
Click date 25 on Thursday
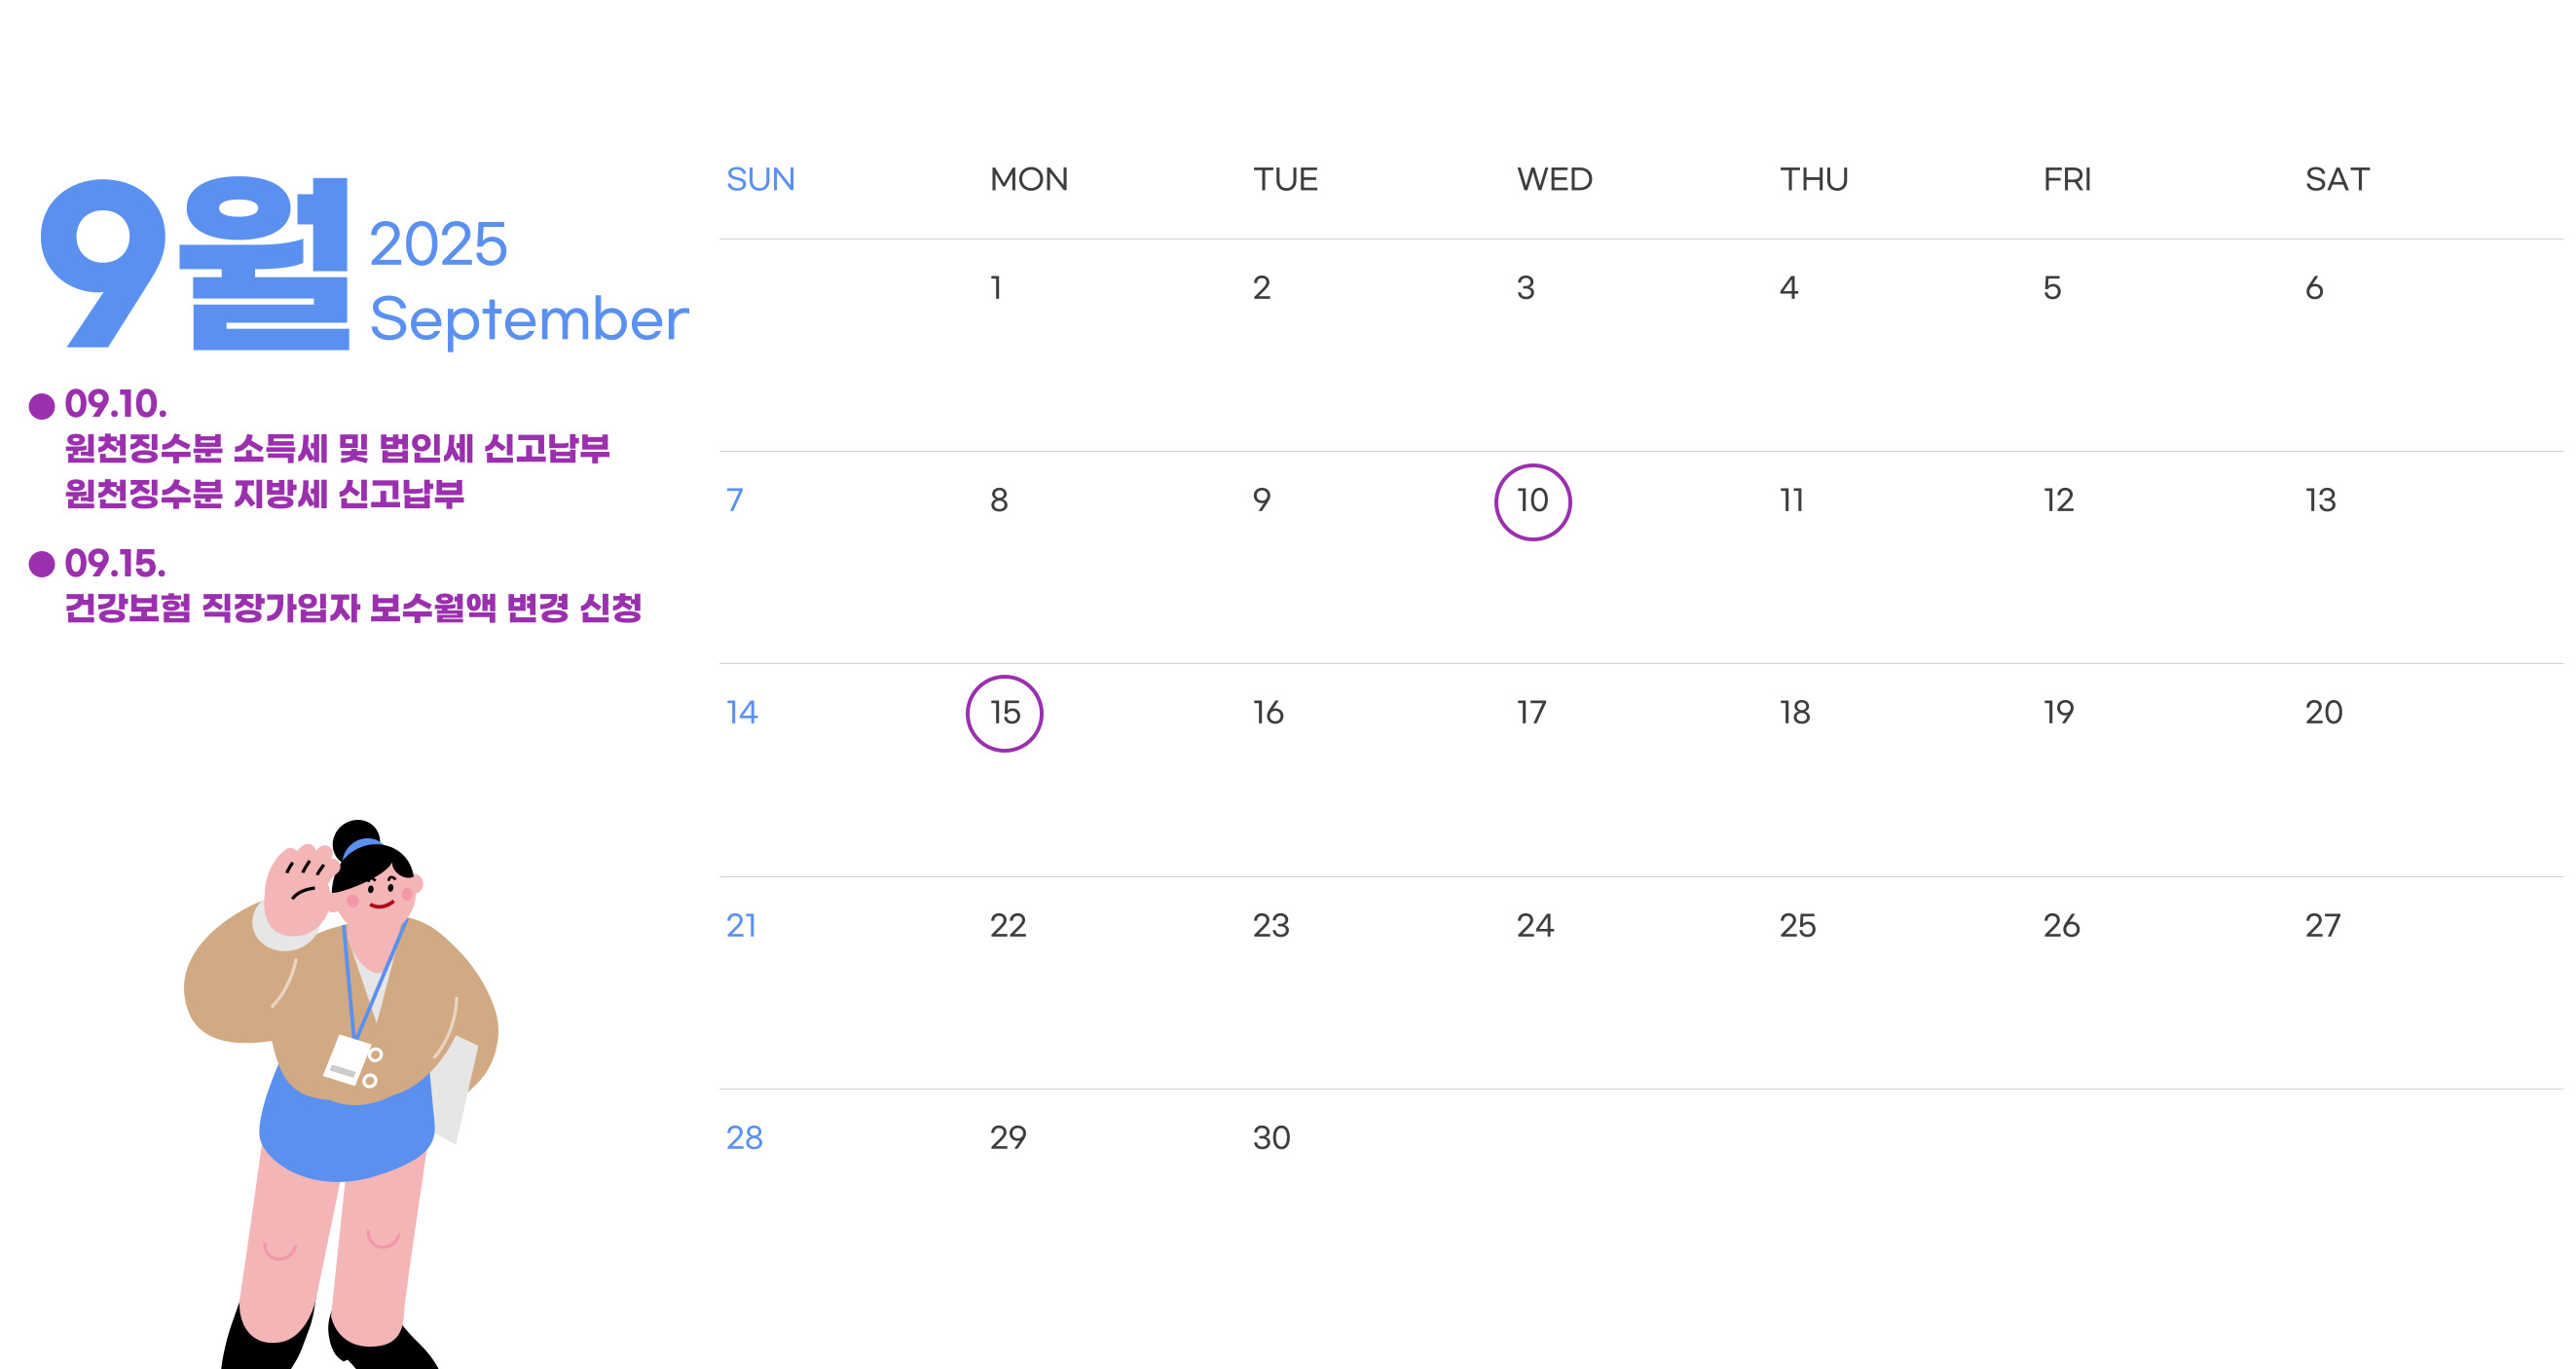(x=1797, y=926)
